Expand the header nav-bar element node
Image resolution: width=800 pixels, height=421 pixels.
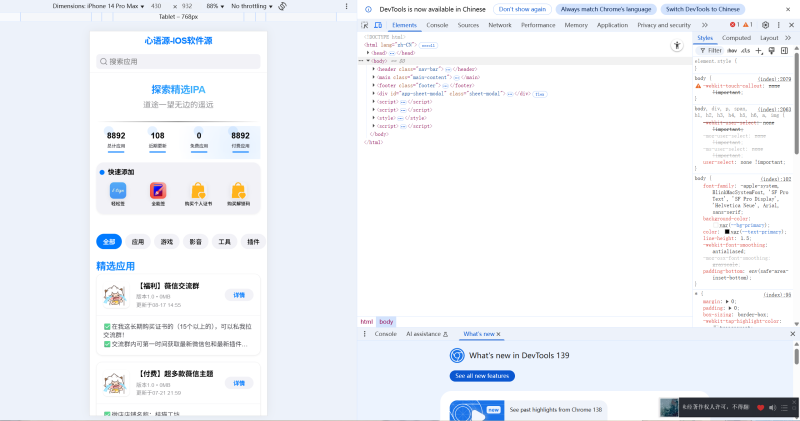[x=374, y=68]
